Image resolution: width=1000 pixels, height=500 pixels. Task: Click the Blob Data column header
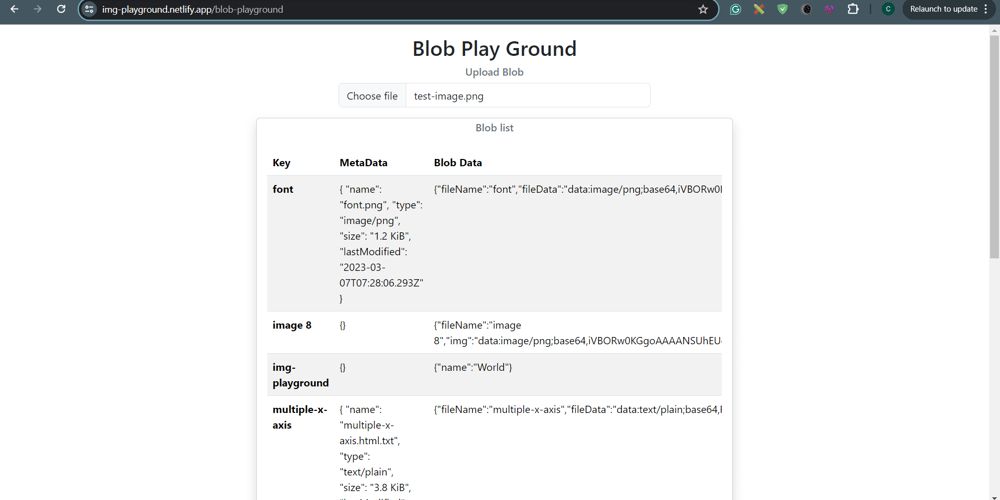pos(458,162)
